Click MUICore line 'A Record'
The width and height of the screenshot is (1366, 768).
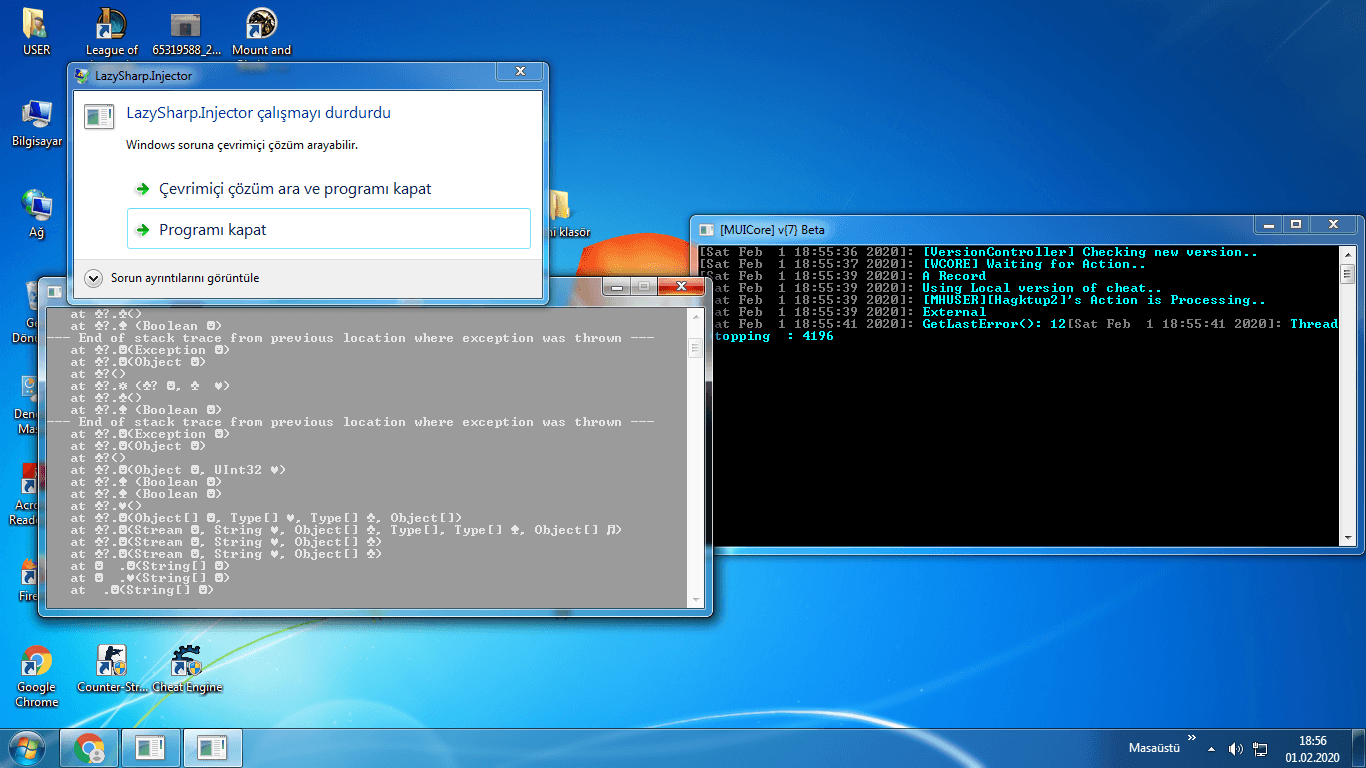(x=954, y=276)
